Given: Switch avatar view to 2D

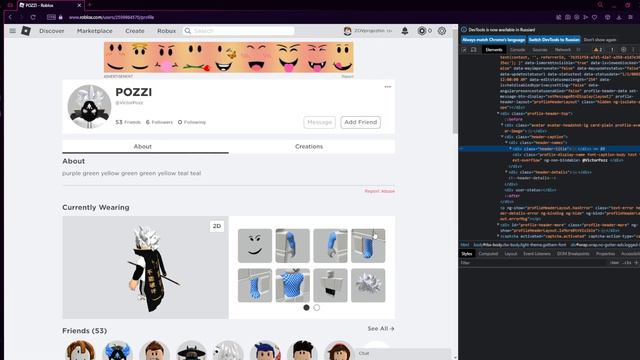Looking at the screenshot, I should pos(217,226).
